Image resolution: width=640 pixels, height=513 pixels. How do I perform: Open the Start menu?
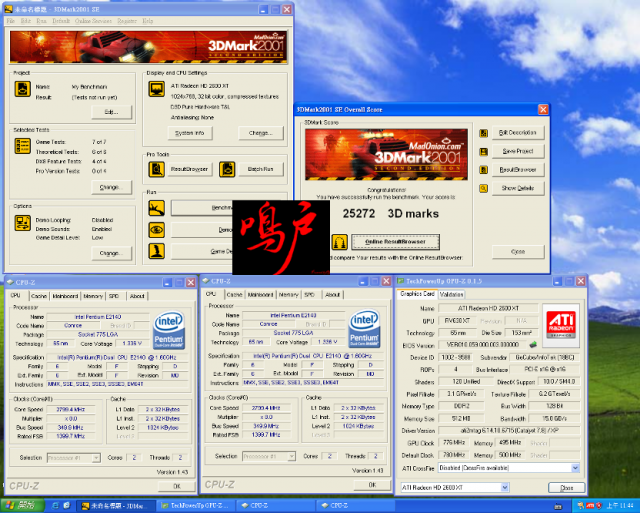point(22,506)
